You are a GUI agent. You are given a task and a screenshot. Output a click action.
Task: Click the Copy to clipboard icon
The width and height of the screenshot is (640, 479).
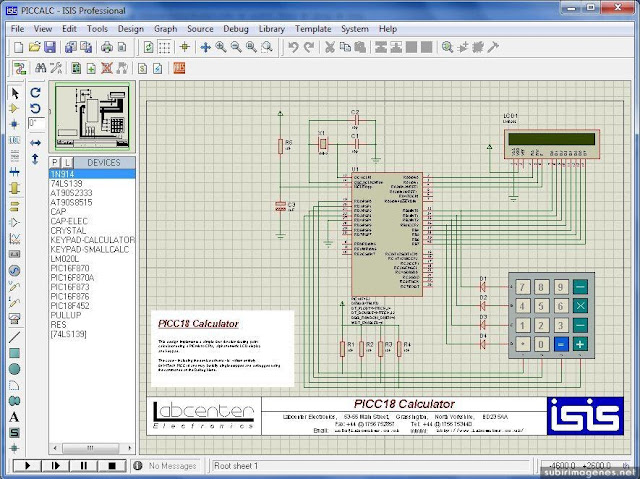click(x=345, y=47)
